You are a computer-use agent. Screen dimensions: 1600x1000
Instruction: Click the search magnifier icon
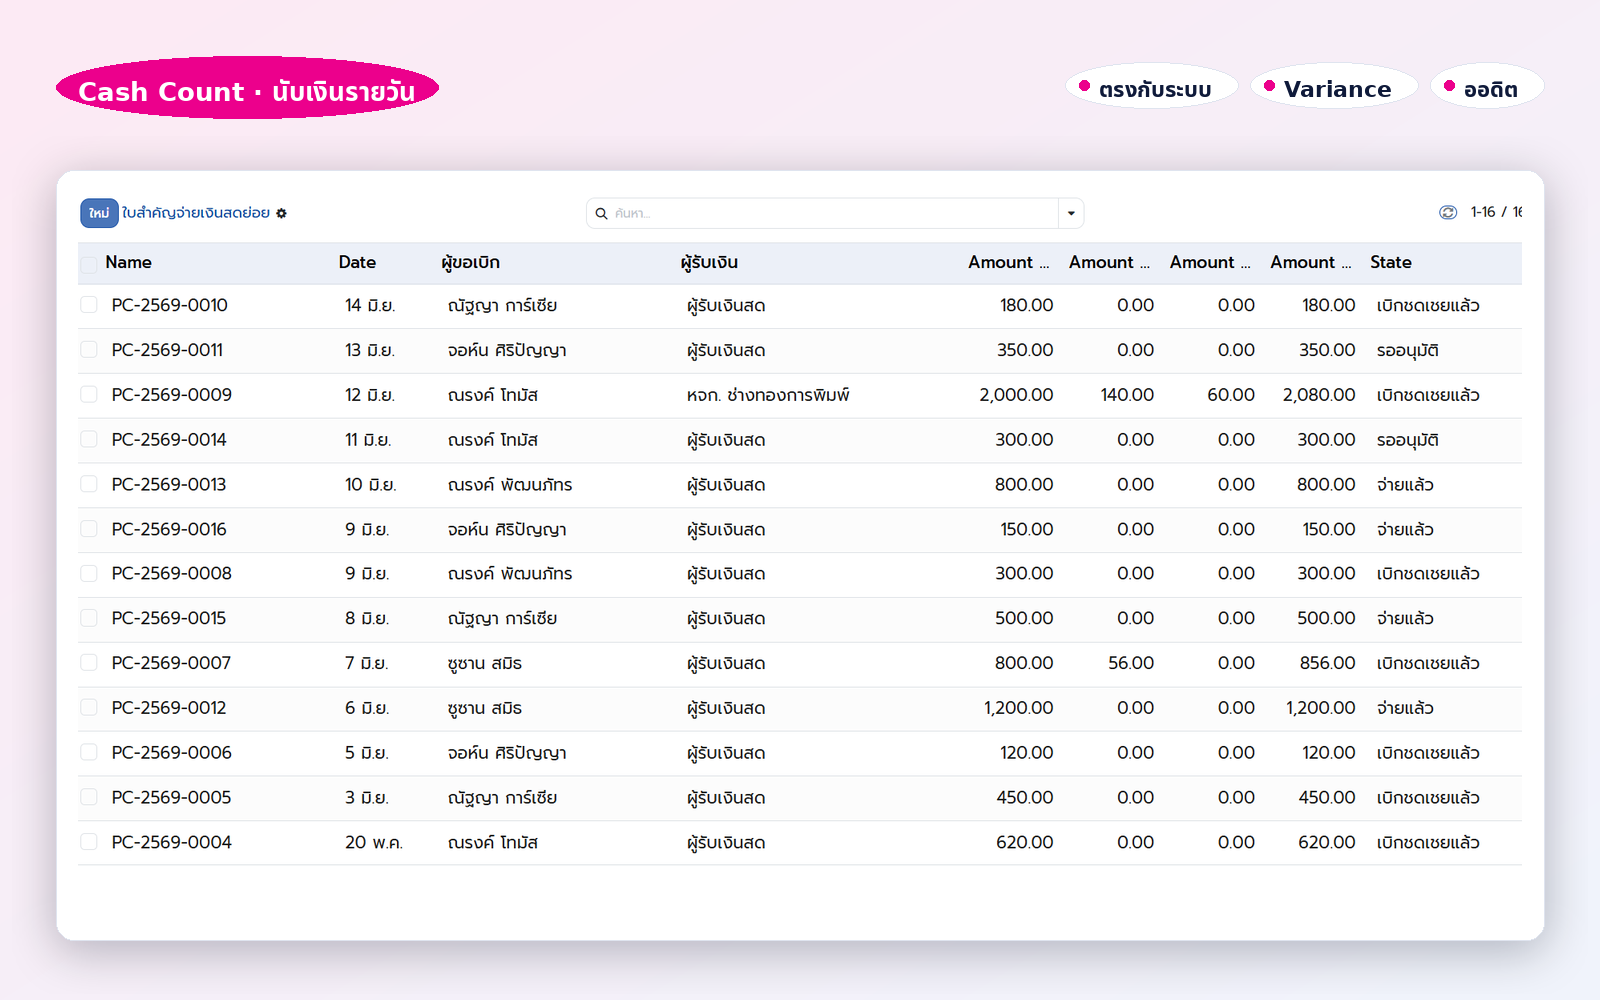pyautogui.click(x=601, y=213)
